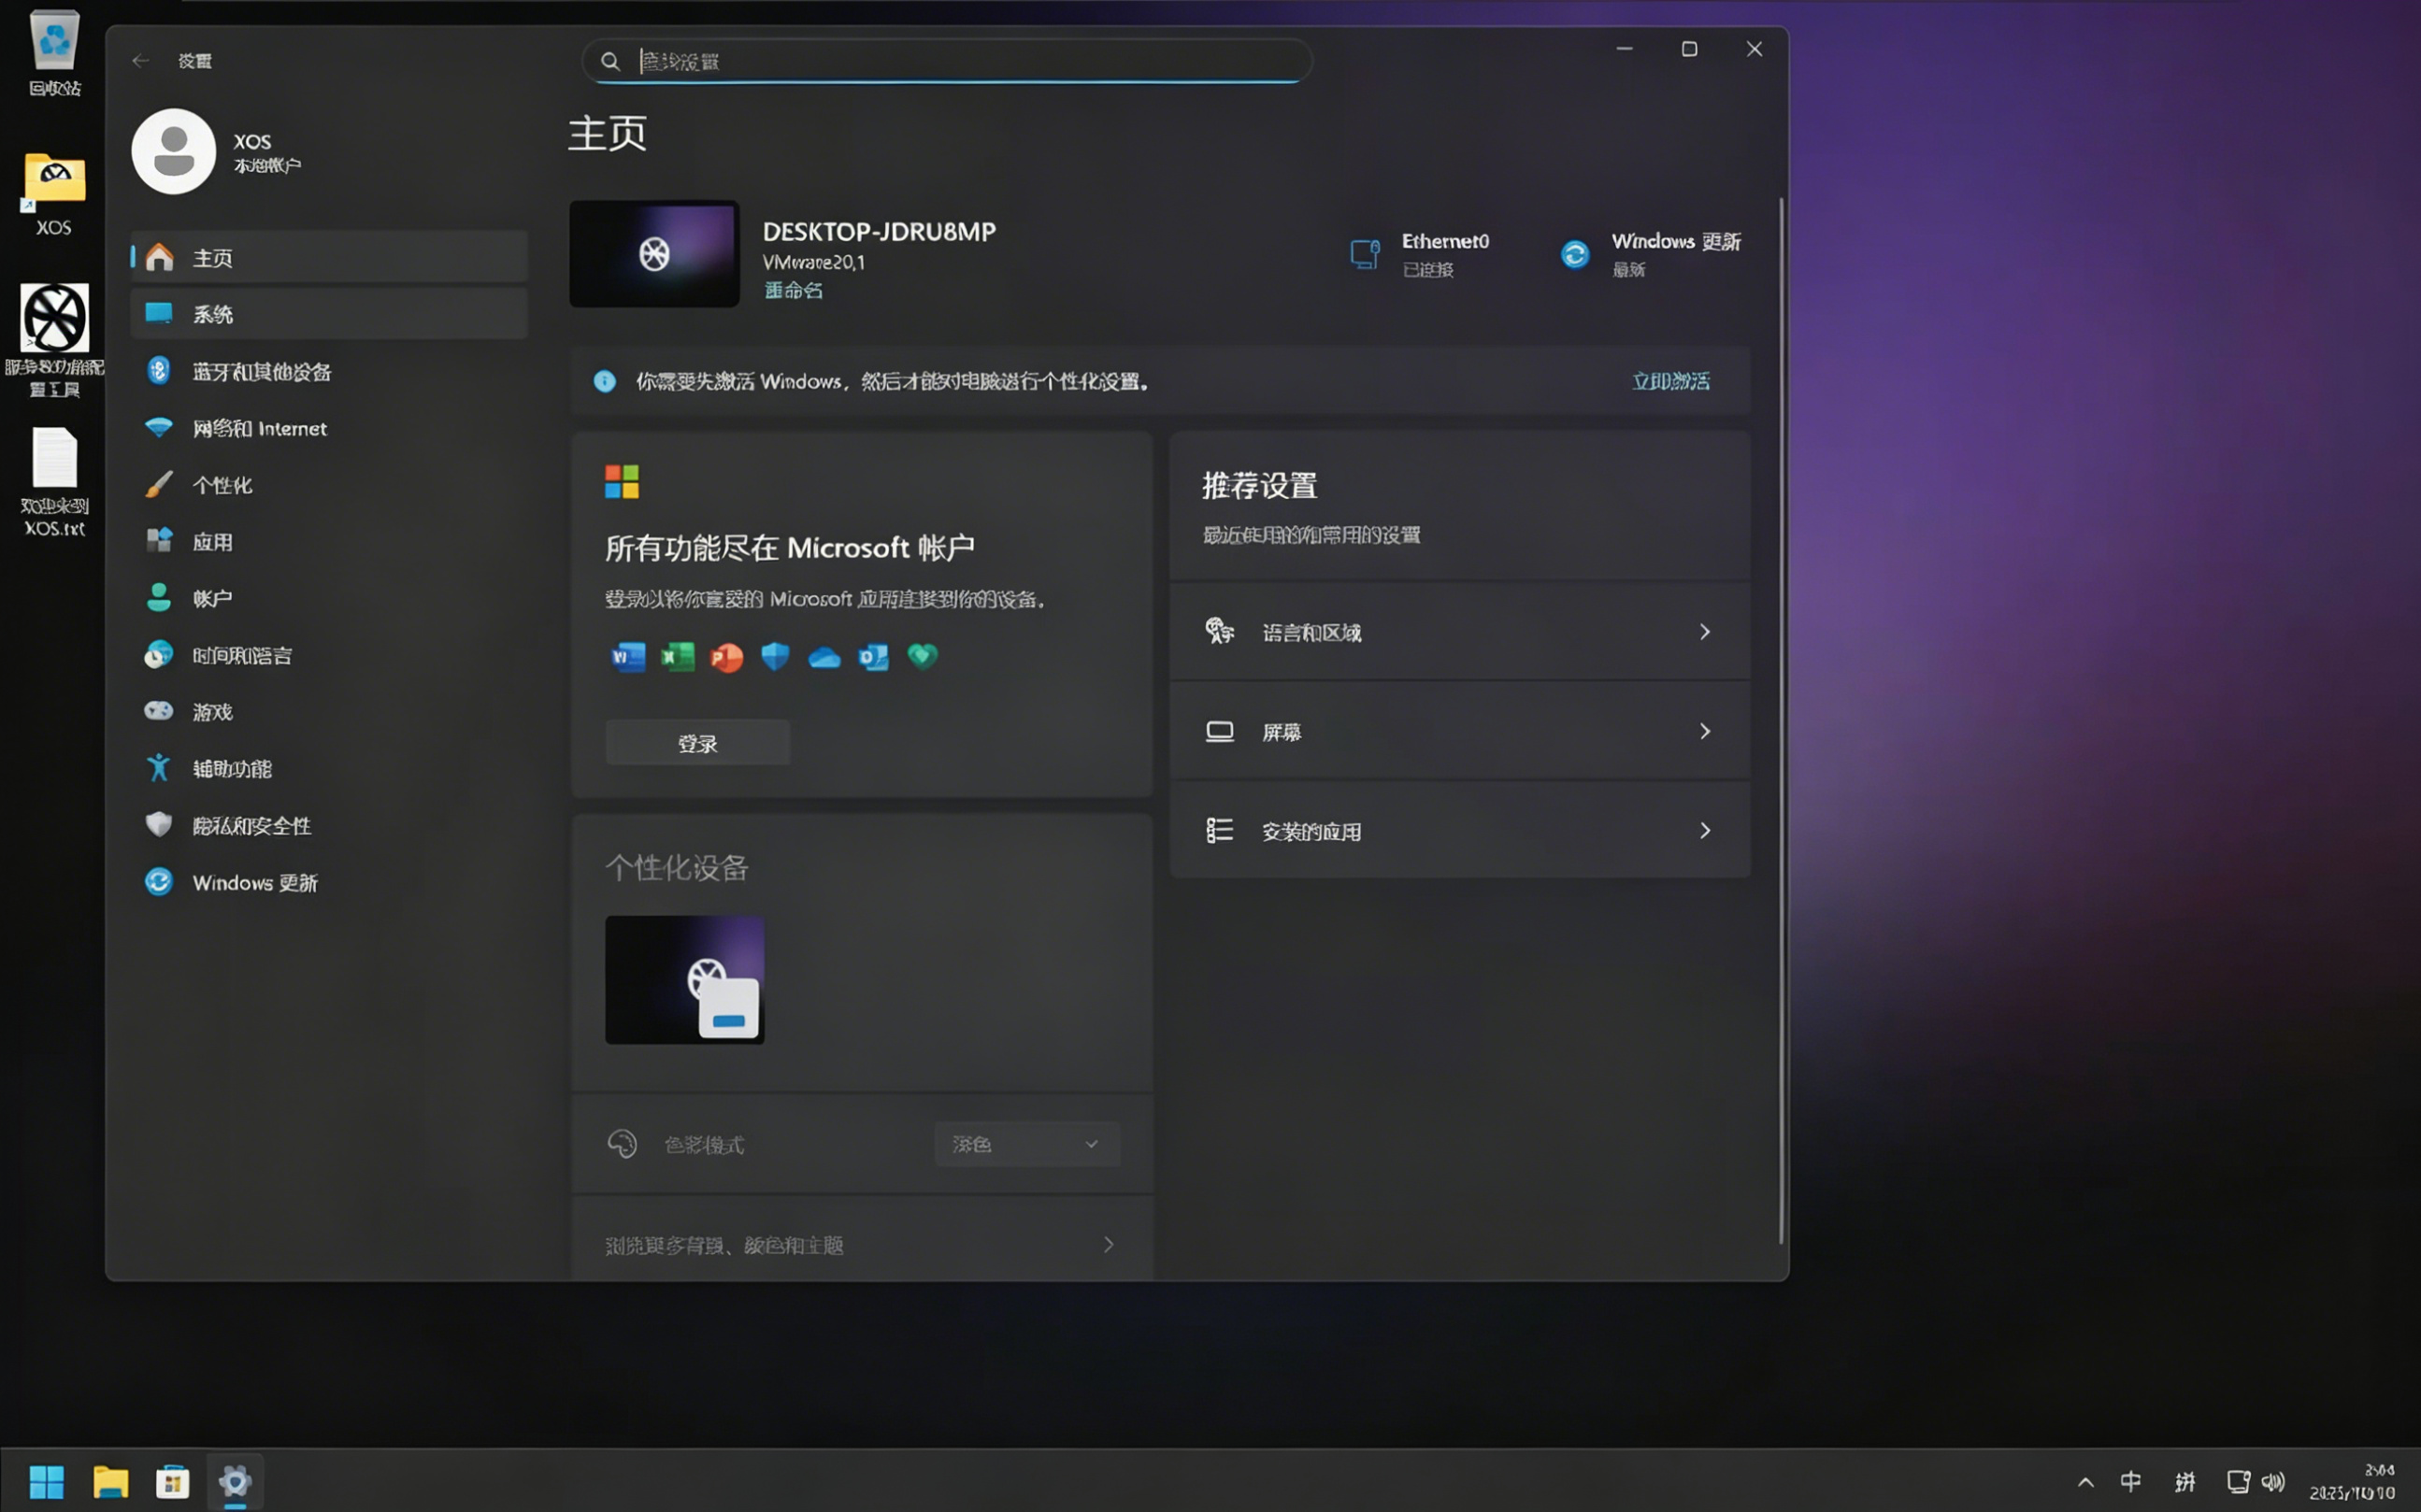Click the 中 input language indicator
Viewport: 2421px width, 1512px height.
click(x=2131, y=1481)
